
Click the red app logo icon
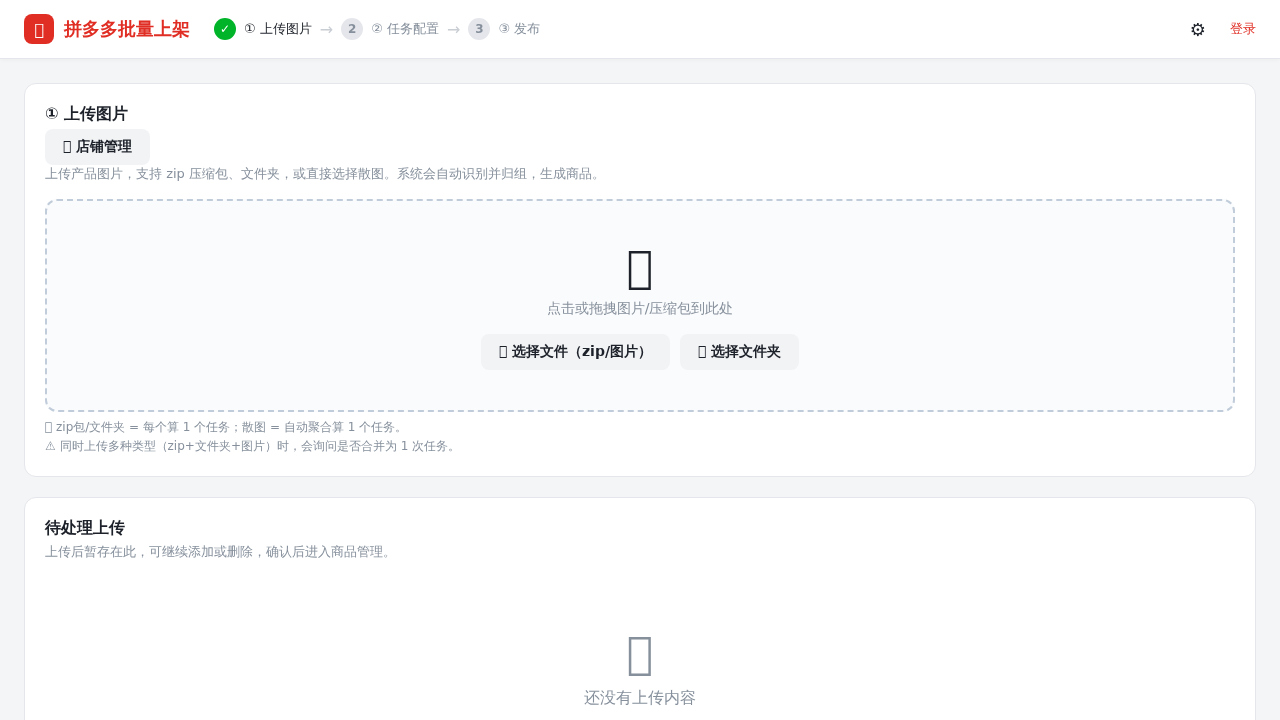tap(39, 29)
